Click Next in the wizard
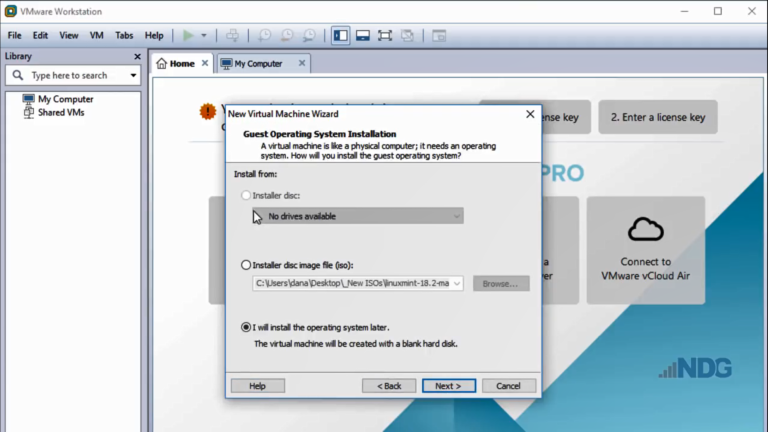The width and height of the screenshot is (768, 432). pos(449,386)
